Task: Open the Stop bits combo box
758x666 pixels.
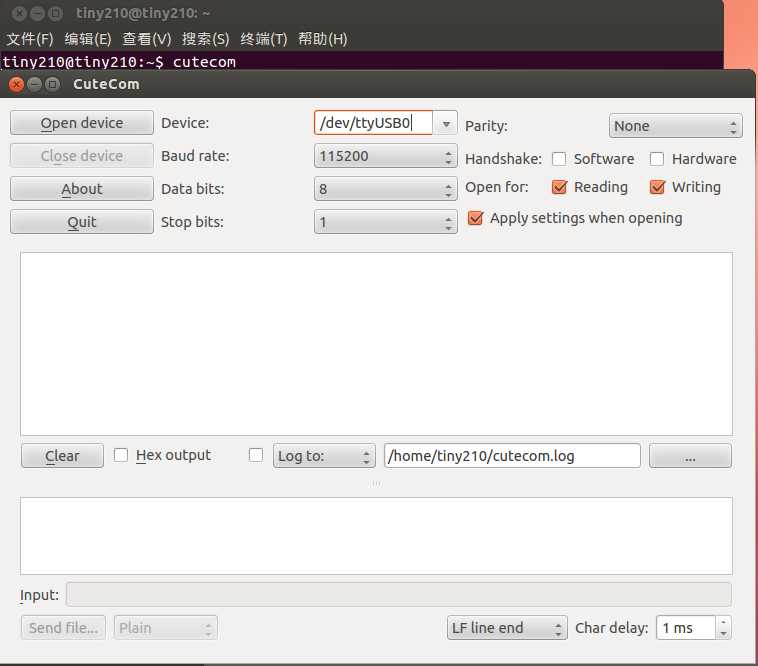Action: 385,222
